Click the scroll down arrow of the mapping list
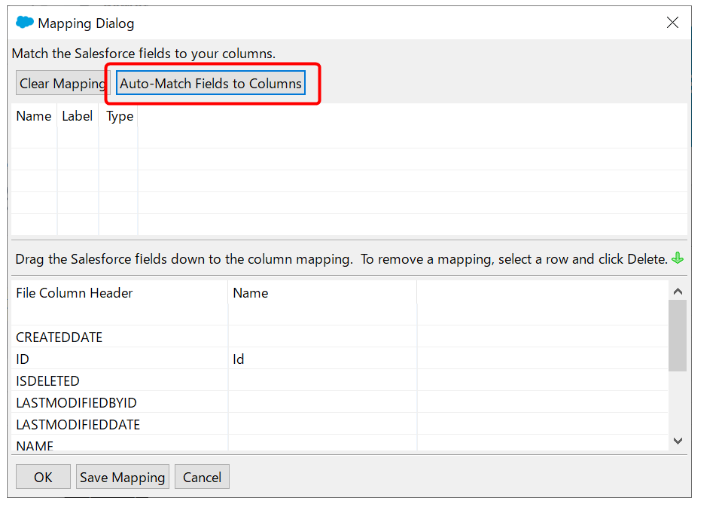Screen dimensions: 706x511 tap(678, 441)
